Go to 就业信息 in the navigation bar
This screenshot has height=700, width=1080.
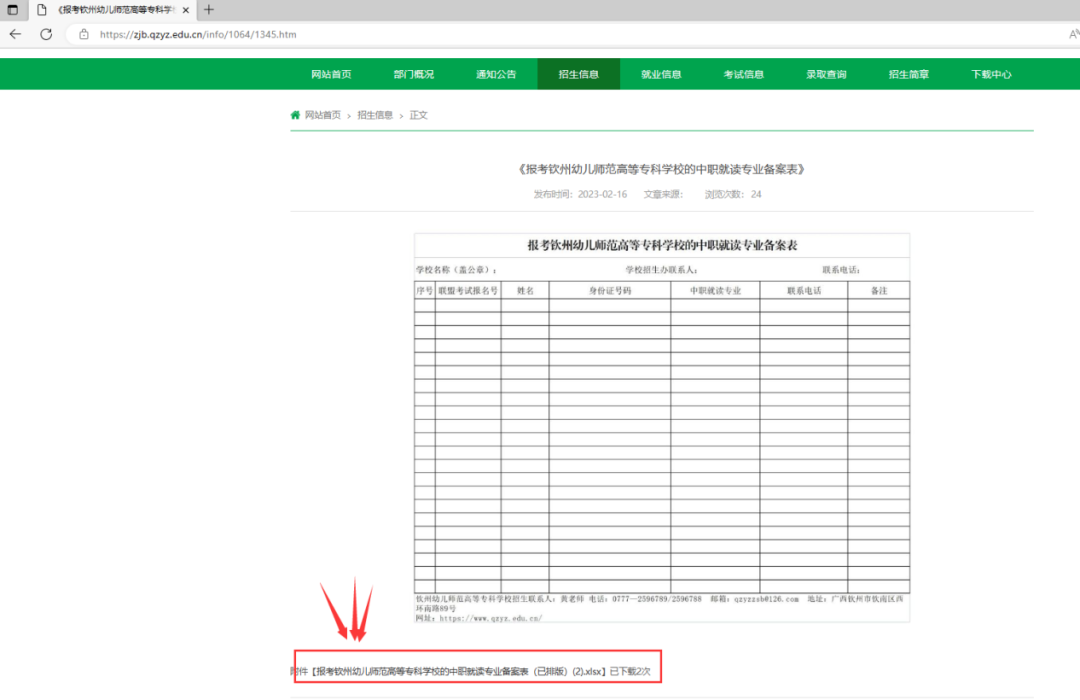tap(661, 74)
